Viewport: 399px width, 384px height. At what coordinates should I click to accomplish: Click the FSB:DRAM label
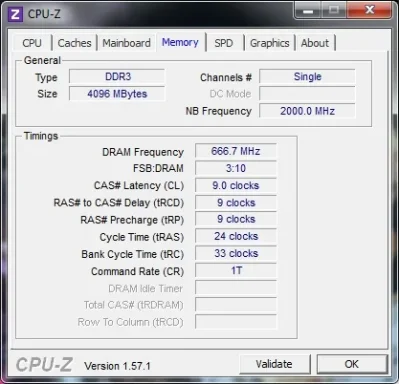(x=158, y=168)
